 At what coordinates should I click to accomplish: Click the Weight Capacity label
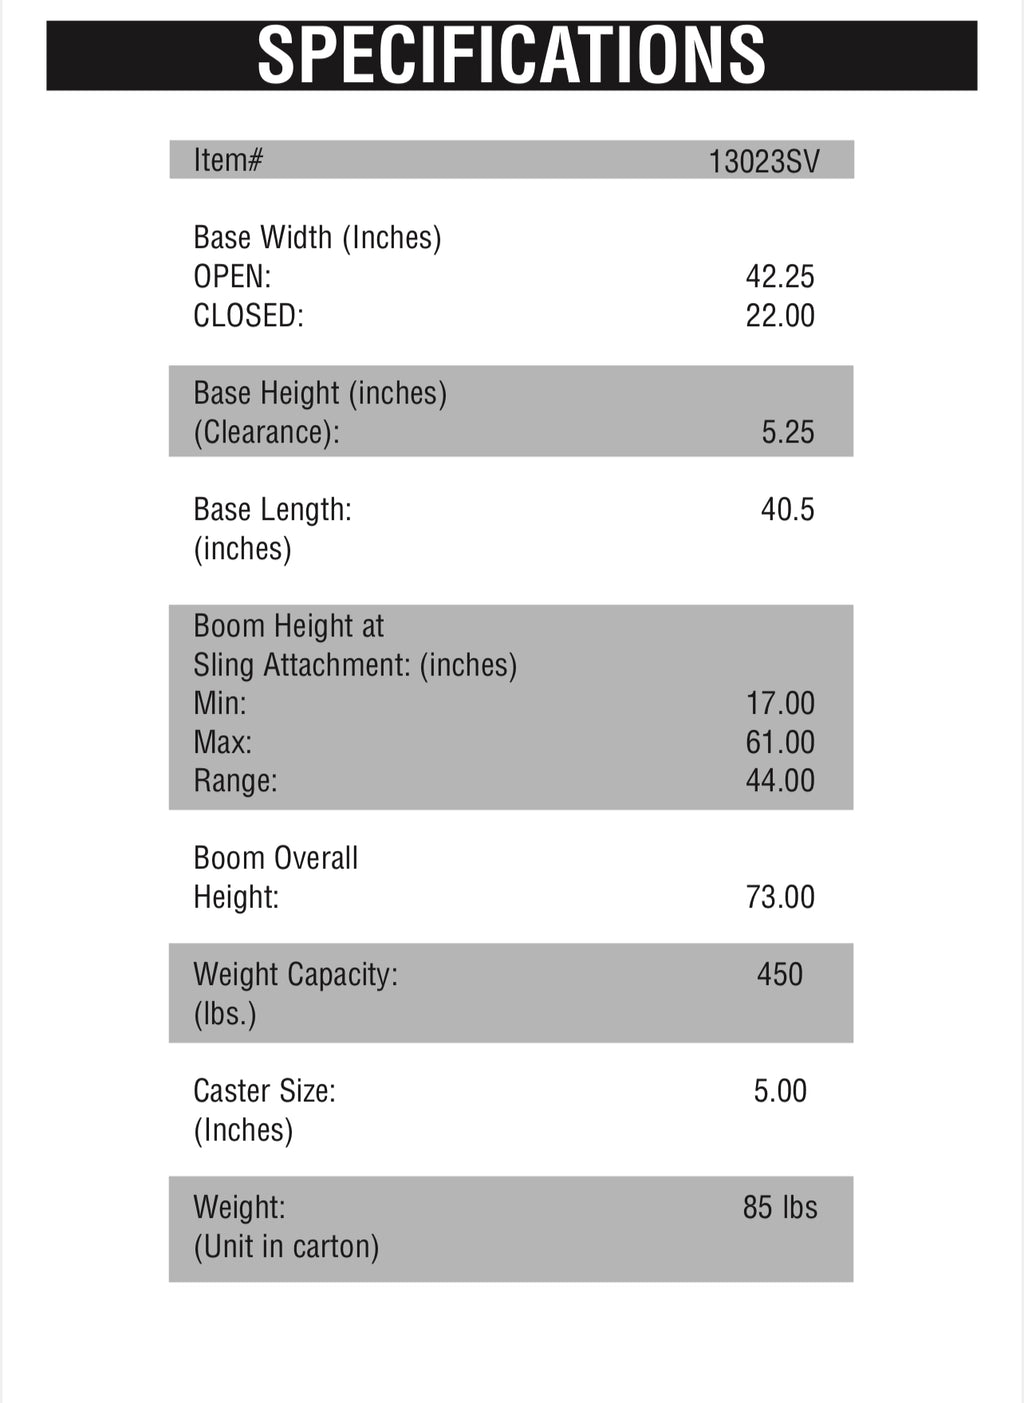(295, 975)
